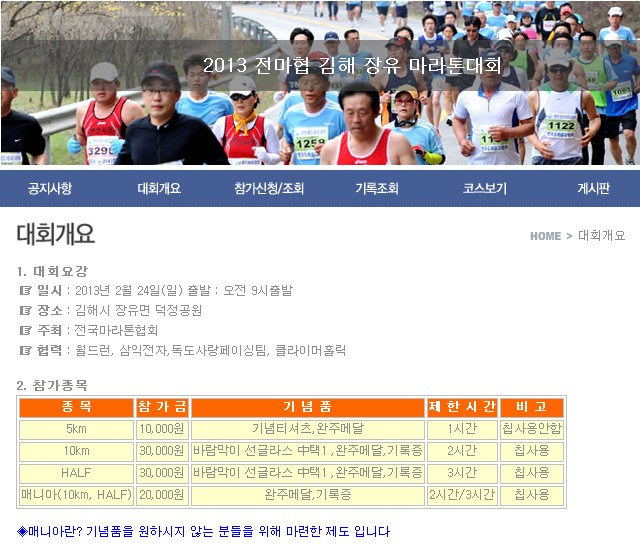Click the HALF event cell
This screenshot has height=550, width=640.
(x=76, y=473)
